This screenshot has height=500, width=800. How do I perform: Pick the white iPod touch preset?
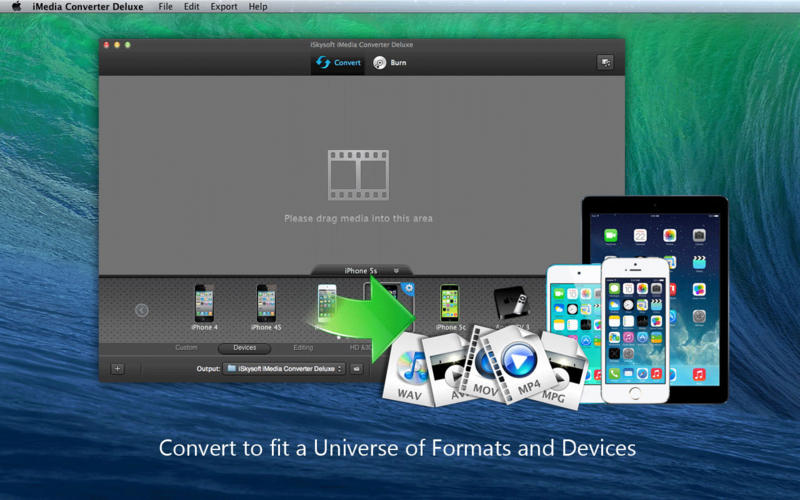[x=327, y=302]
